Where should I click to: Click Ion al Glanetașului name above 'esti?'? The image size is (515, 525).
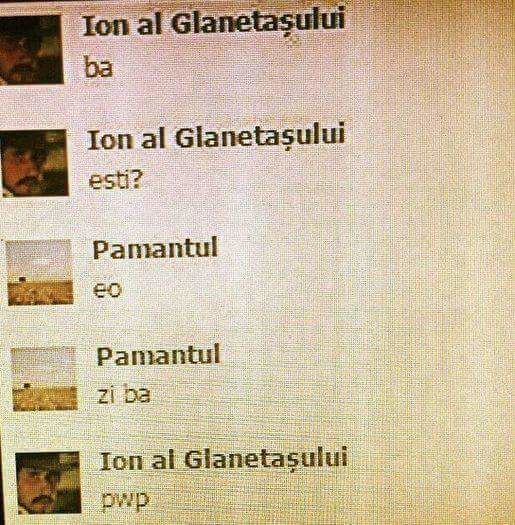[216, 137]
